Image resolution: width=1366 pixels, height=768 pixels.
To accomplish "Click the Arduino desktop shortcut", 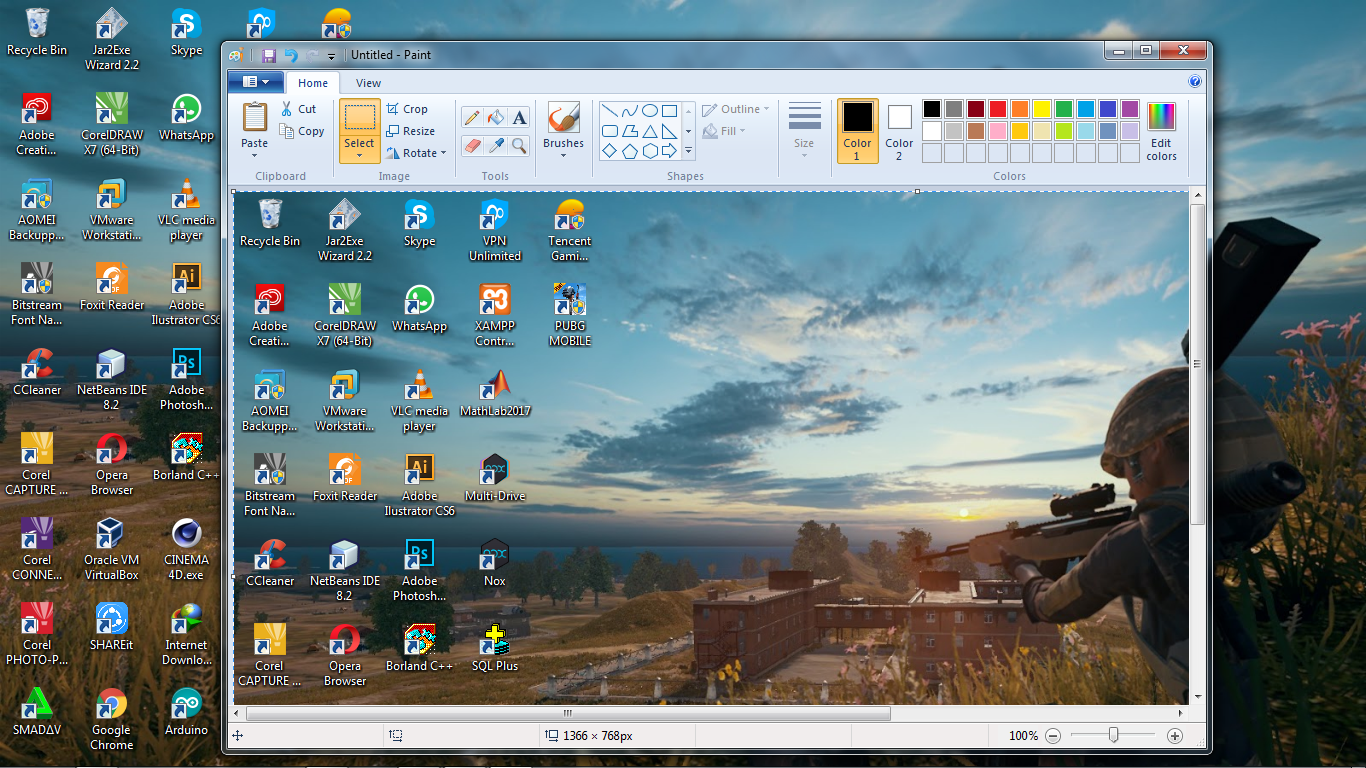I will pyautogui.click(x=186, y=712).
